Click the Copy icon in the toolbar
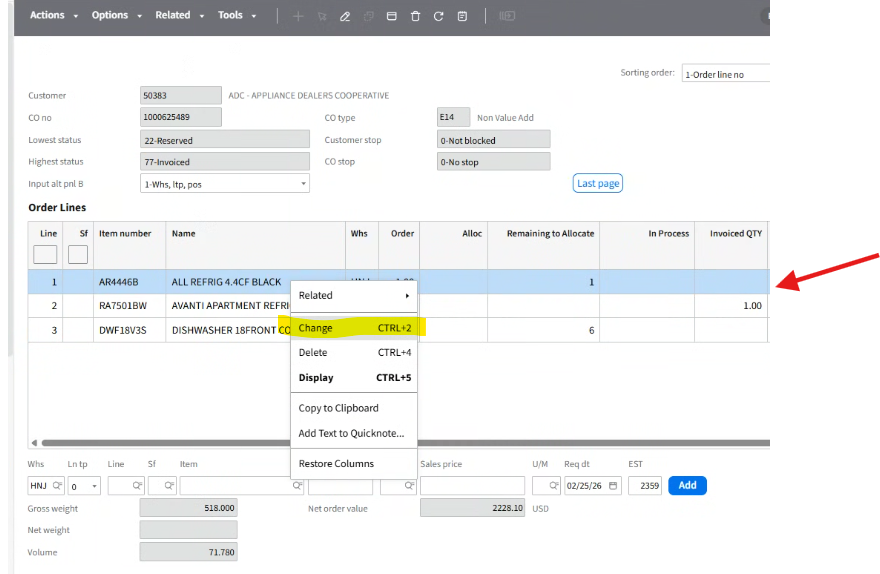 coord(369,16)
